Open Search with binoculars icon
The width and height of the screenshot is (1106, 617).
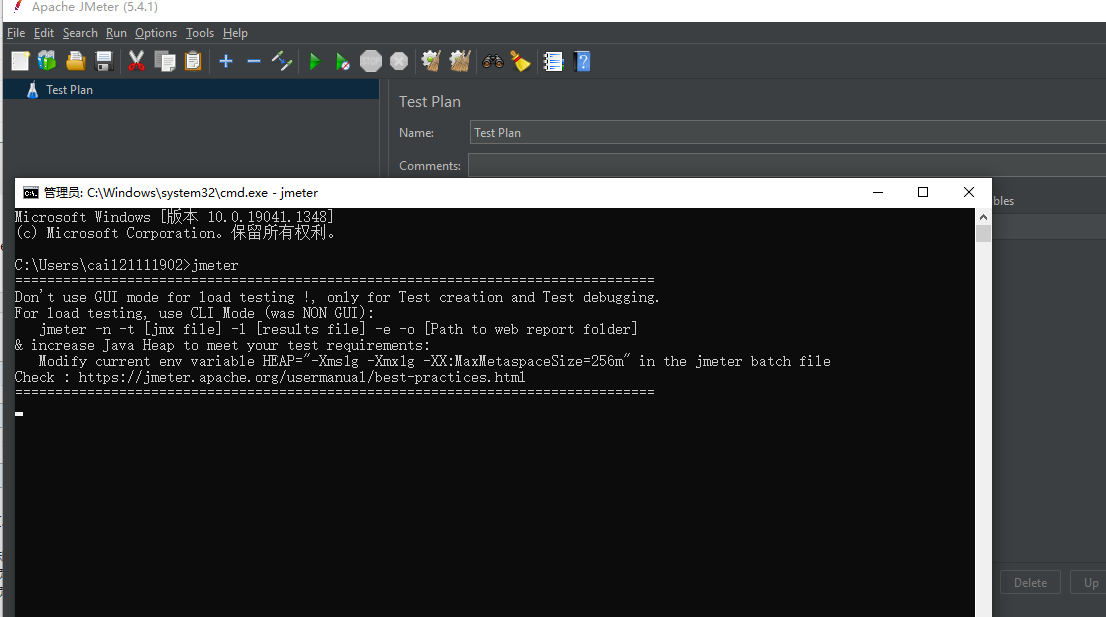click(x=492, y=61)
